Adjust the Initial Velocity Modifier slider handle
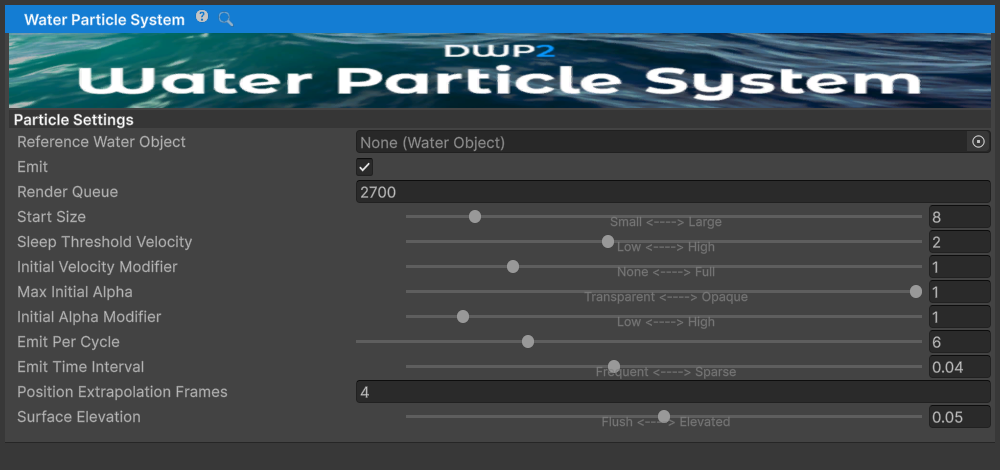Viewport: 1000px width, 470px height. coord(513,267)
